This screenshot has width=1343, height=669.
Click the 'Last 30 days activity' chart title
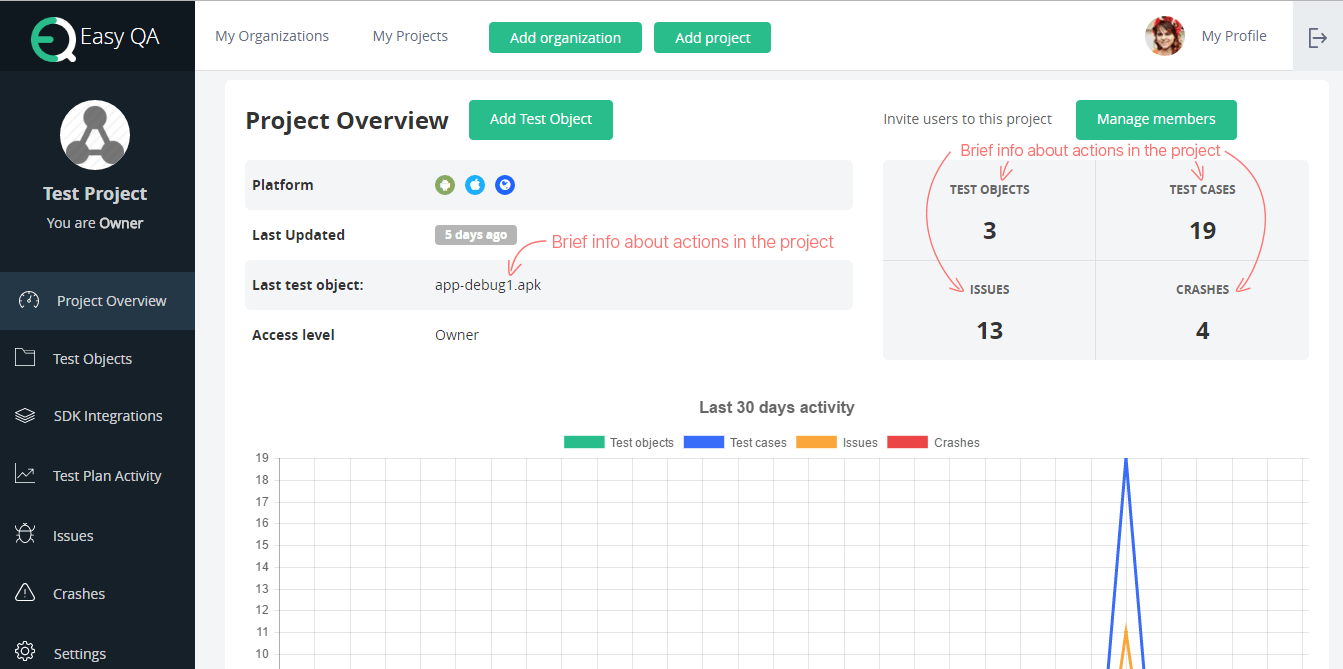[x=777, y=407]
